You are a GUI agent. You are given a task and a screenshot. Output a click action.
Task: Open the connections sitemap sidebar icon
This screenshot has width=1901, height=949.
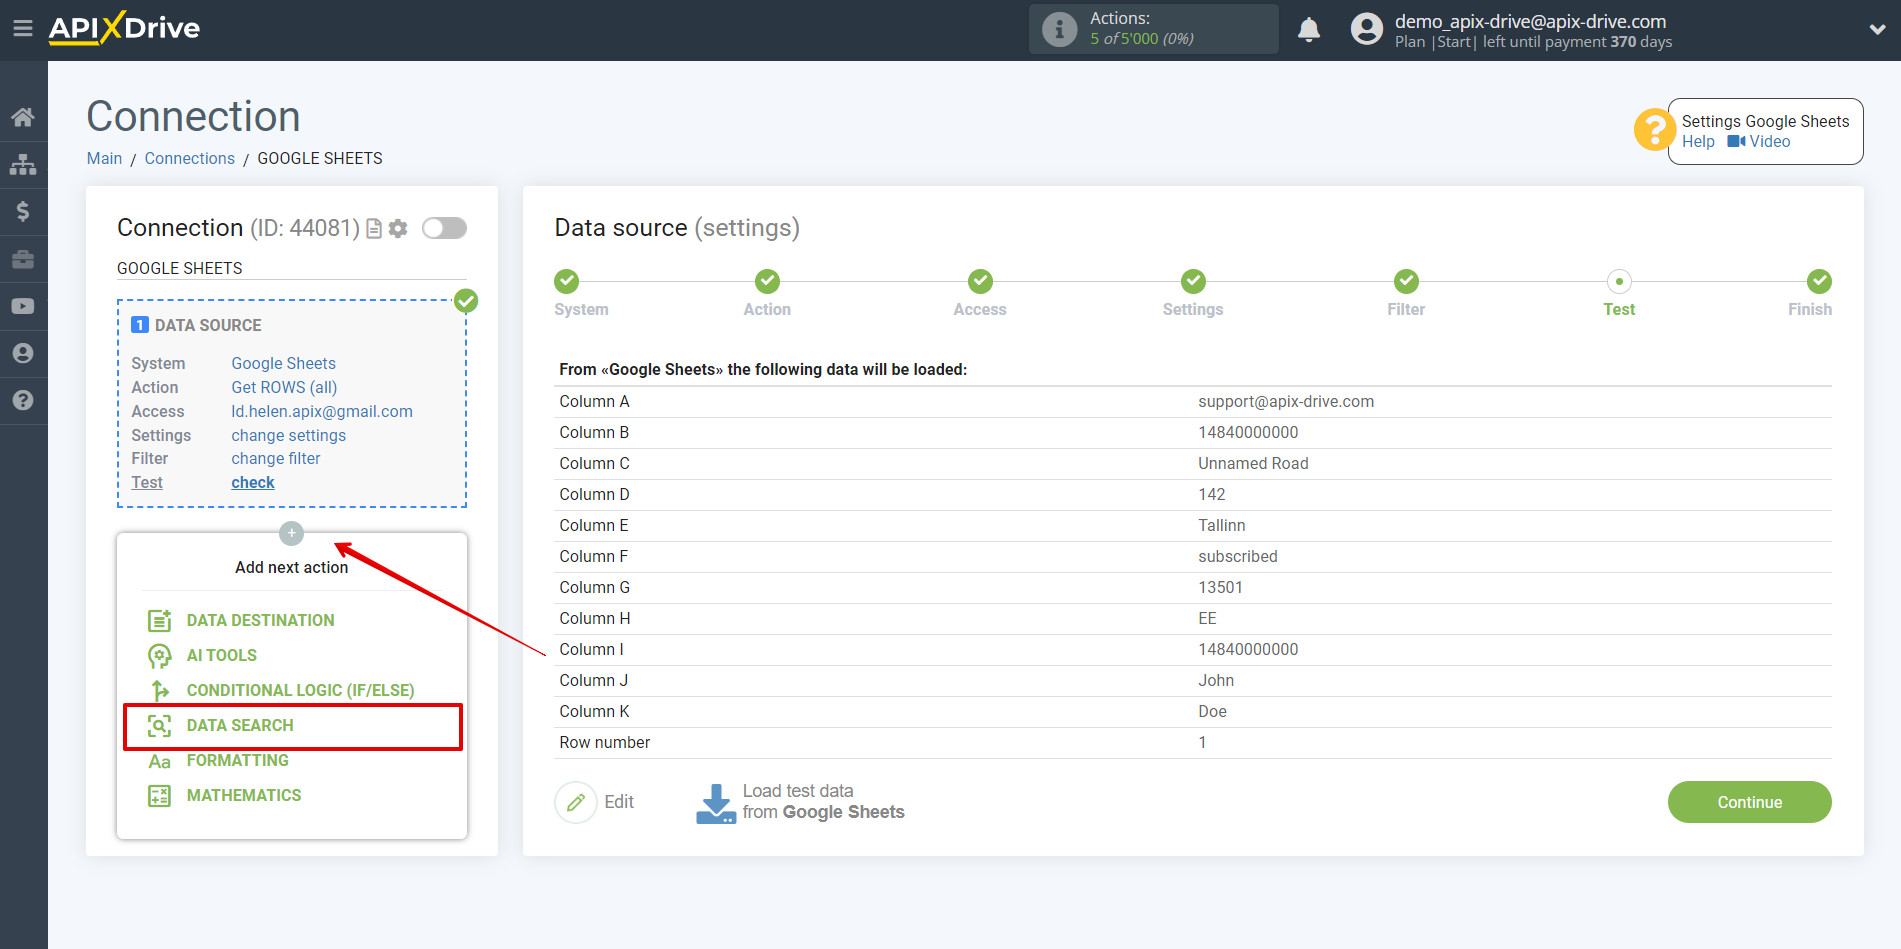tap(23, 164)
